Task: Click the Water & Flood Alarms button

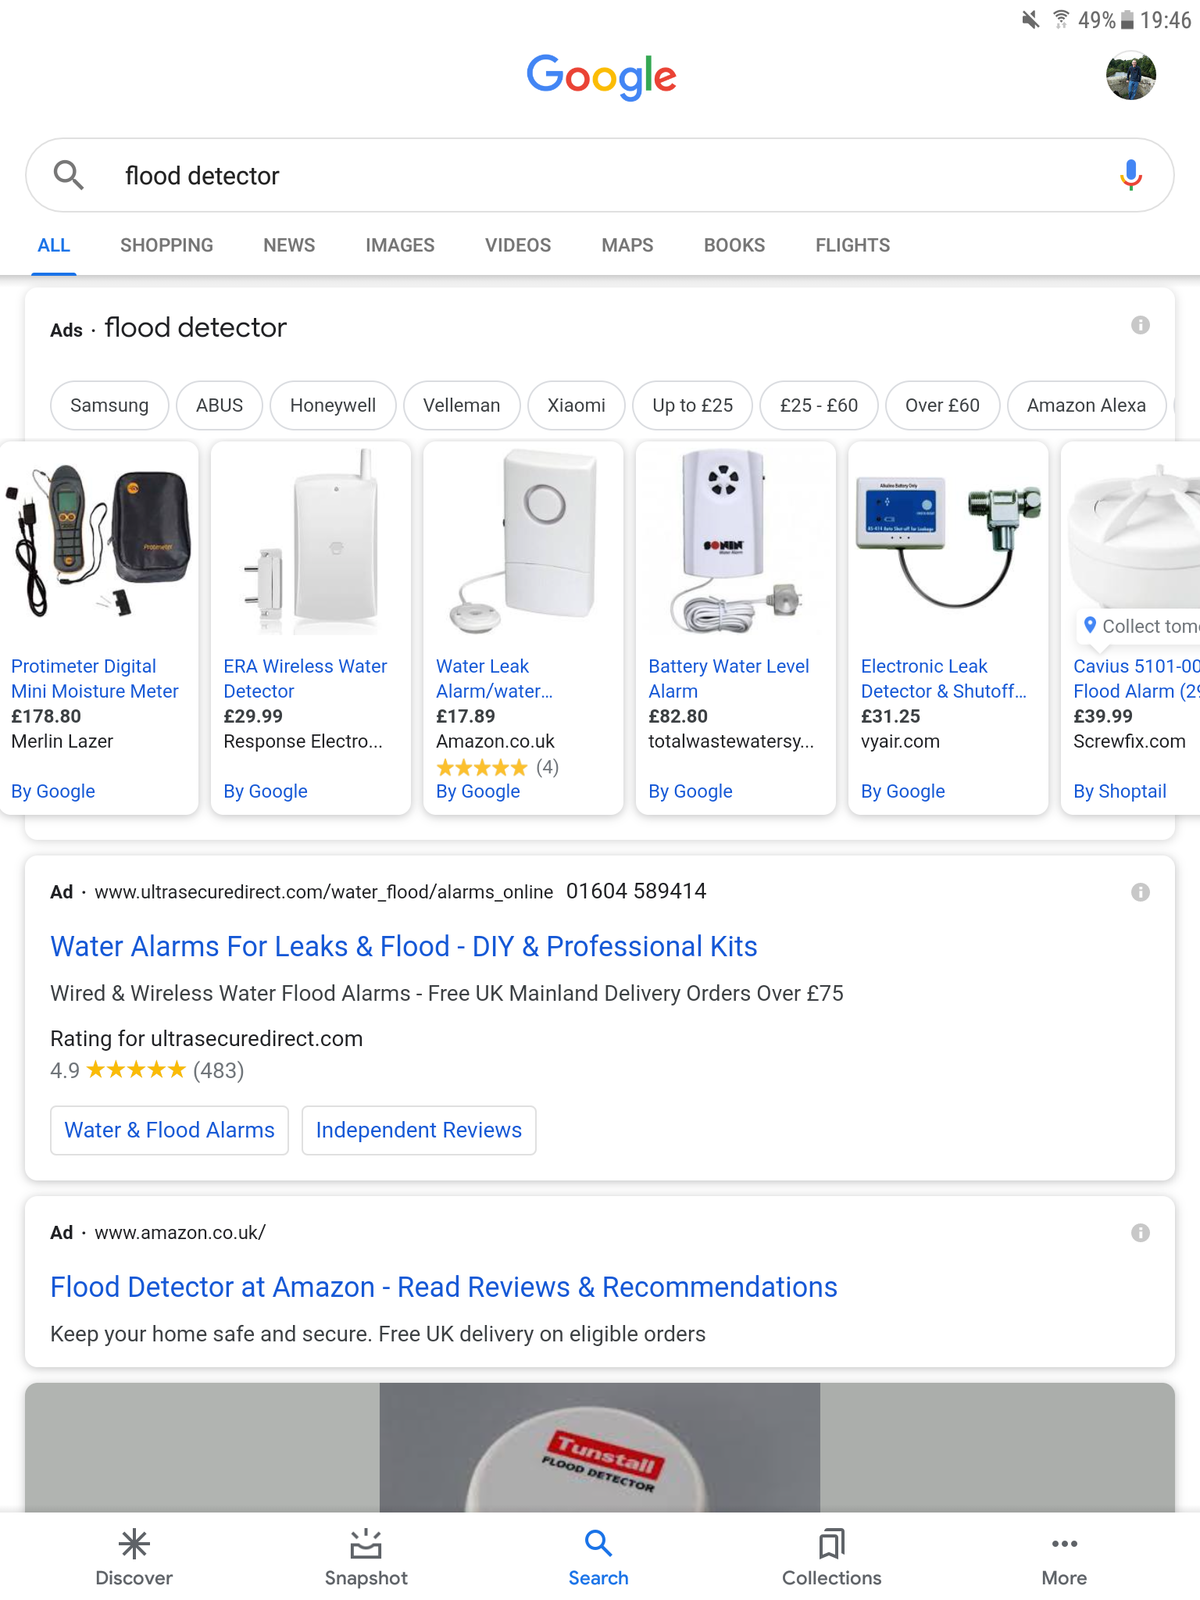Action: click(169, 1130)
